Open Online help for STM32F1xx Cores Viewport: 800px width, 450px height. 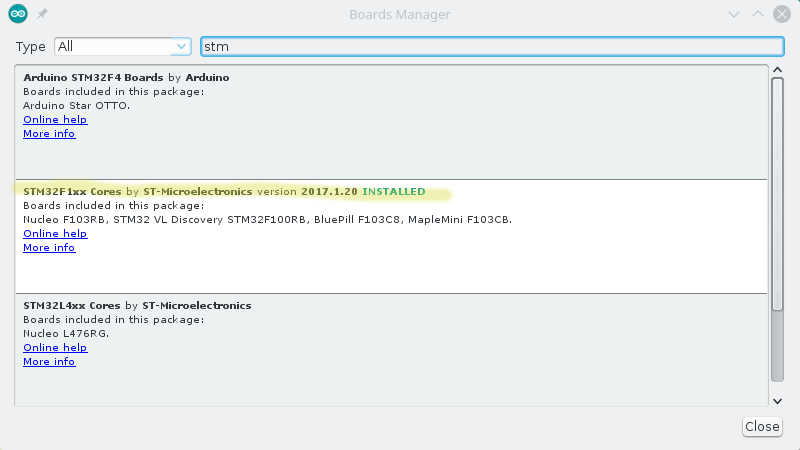pos(55,234)
